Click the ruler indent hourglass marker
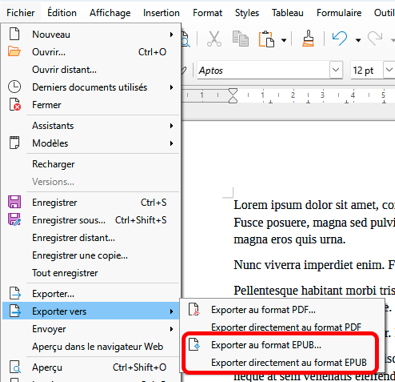395x382 pixels. point(233,96)
